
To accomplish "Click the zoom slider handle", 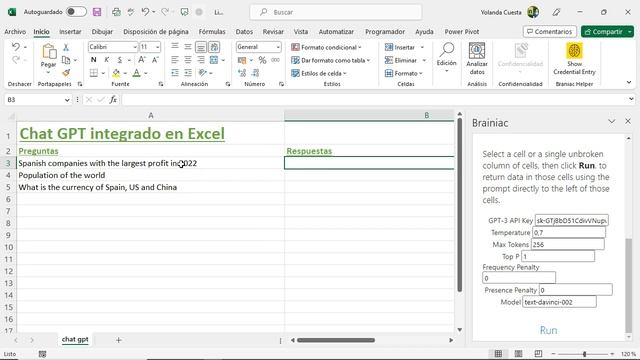I will click(x=584, y=354).
